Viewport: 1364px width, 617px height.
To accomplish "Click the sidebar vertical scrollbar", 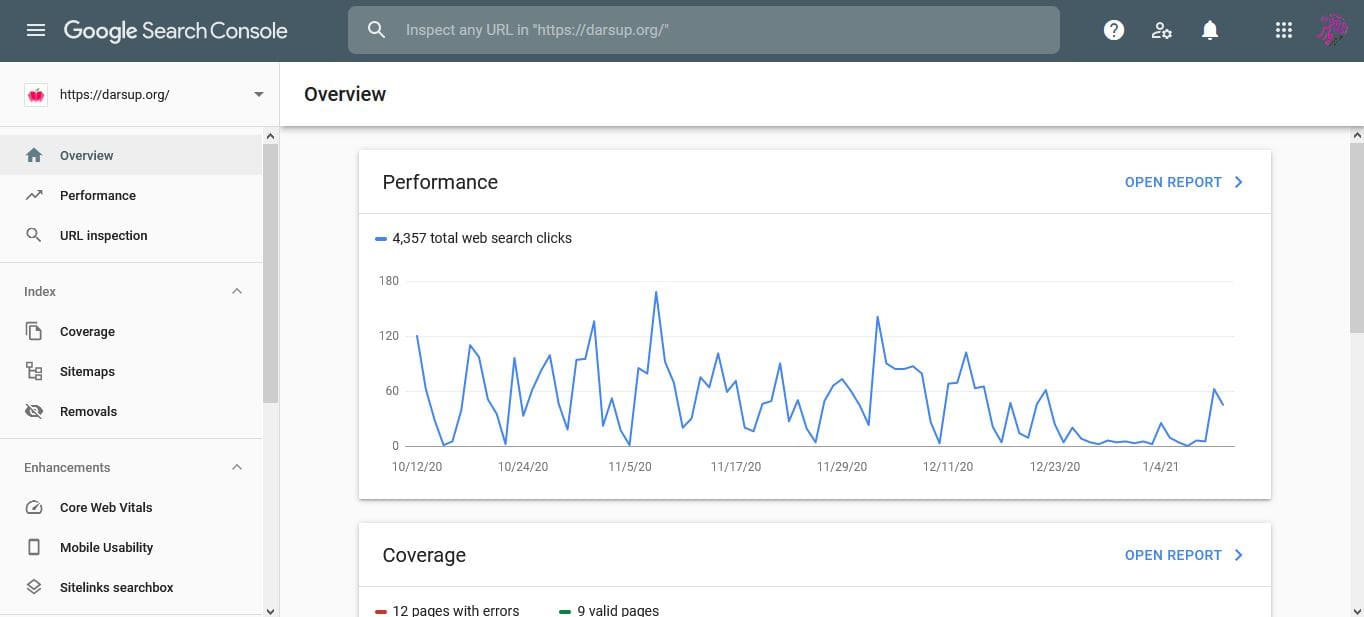I will 270,270.
